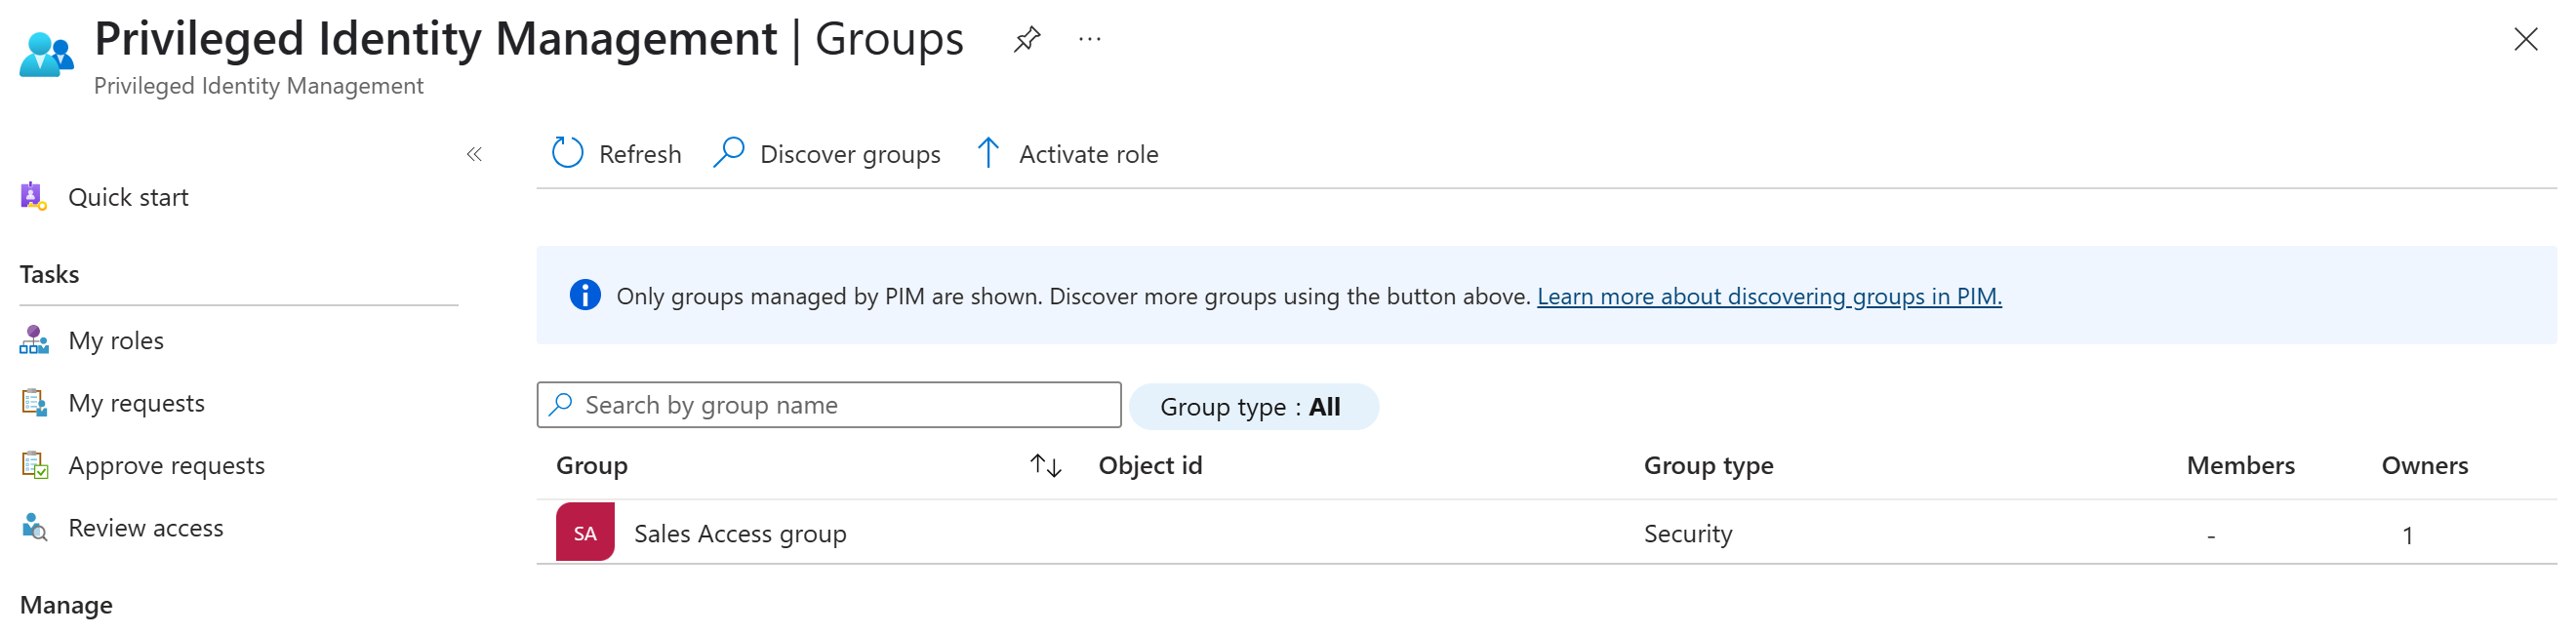The height and width of the screenshot is (634, 2576).
Task: Open My roles in the sidebar
Action: click(x=116, y=340)
